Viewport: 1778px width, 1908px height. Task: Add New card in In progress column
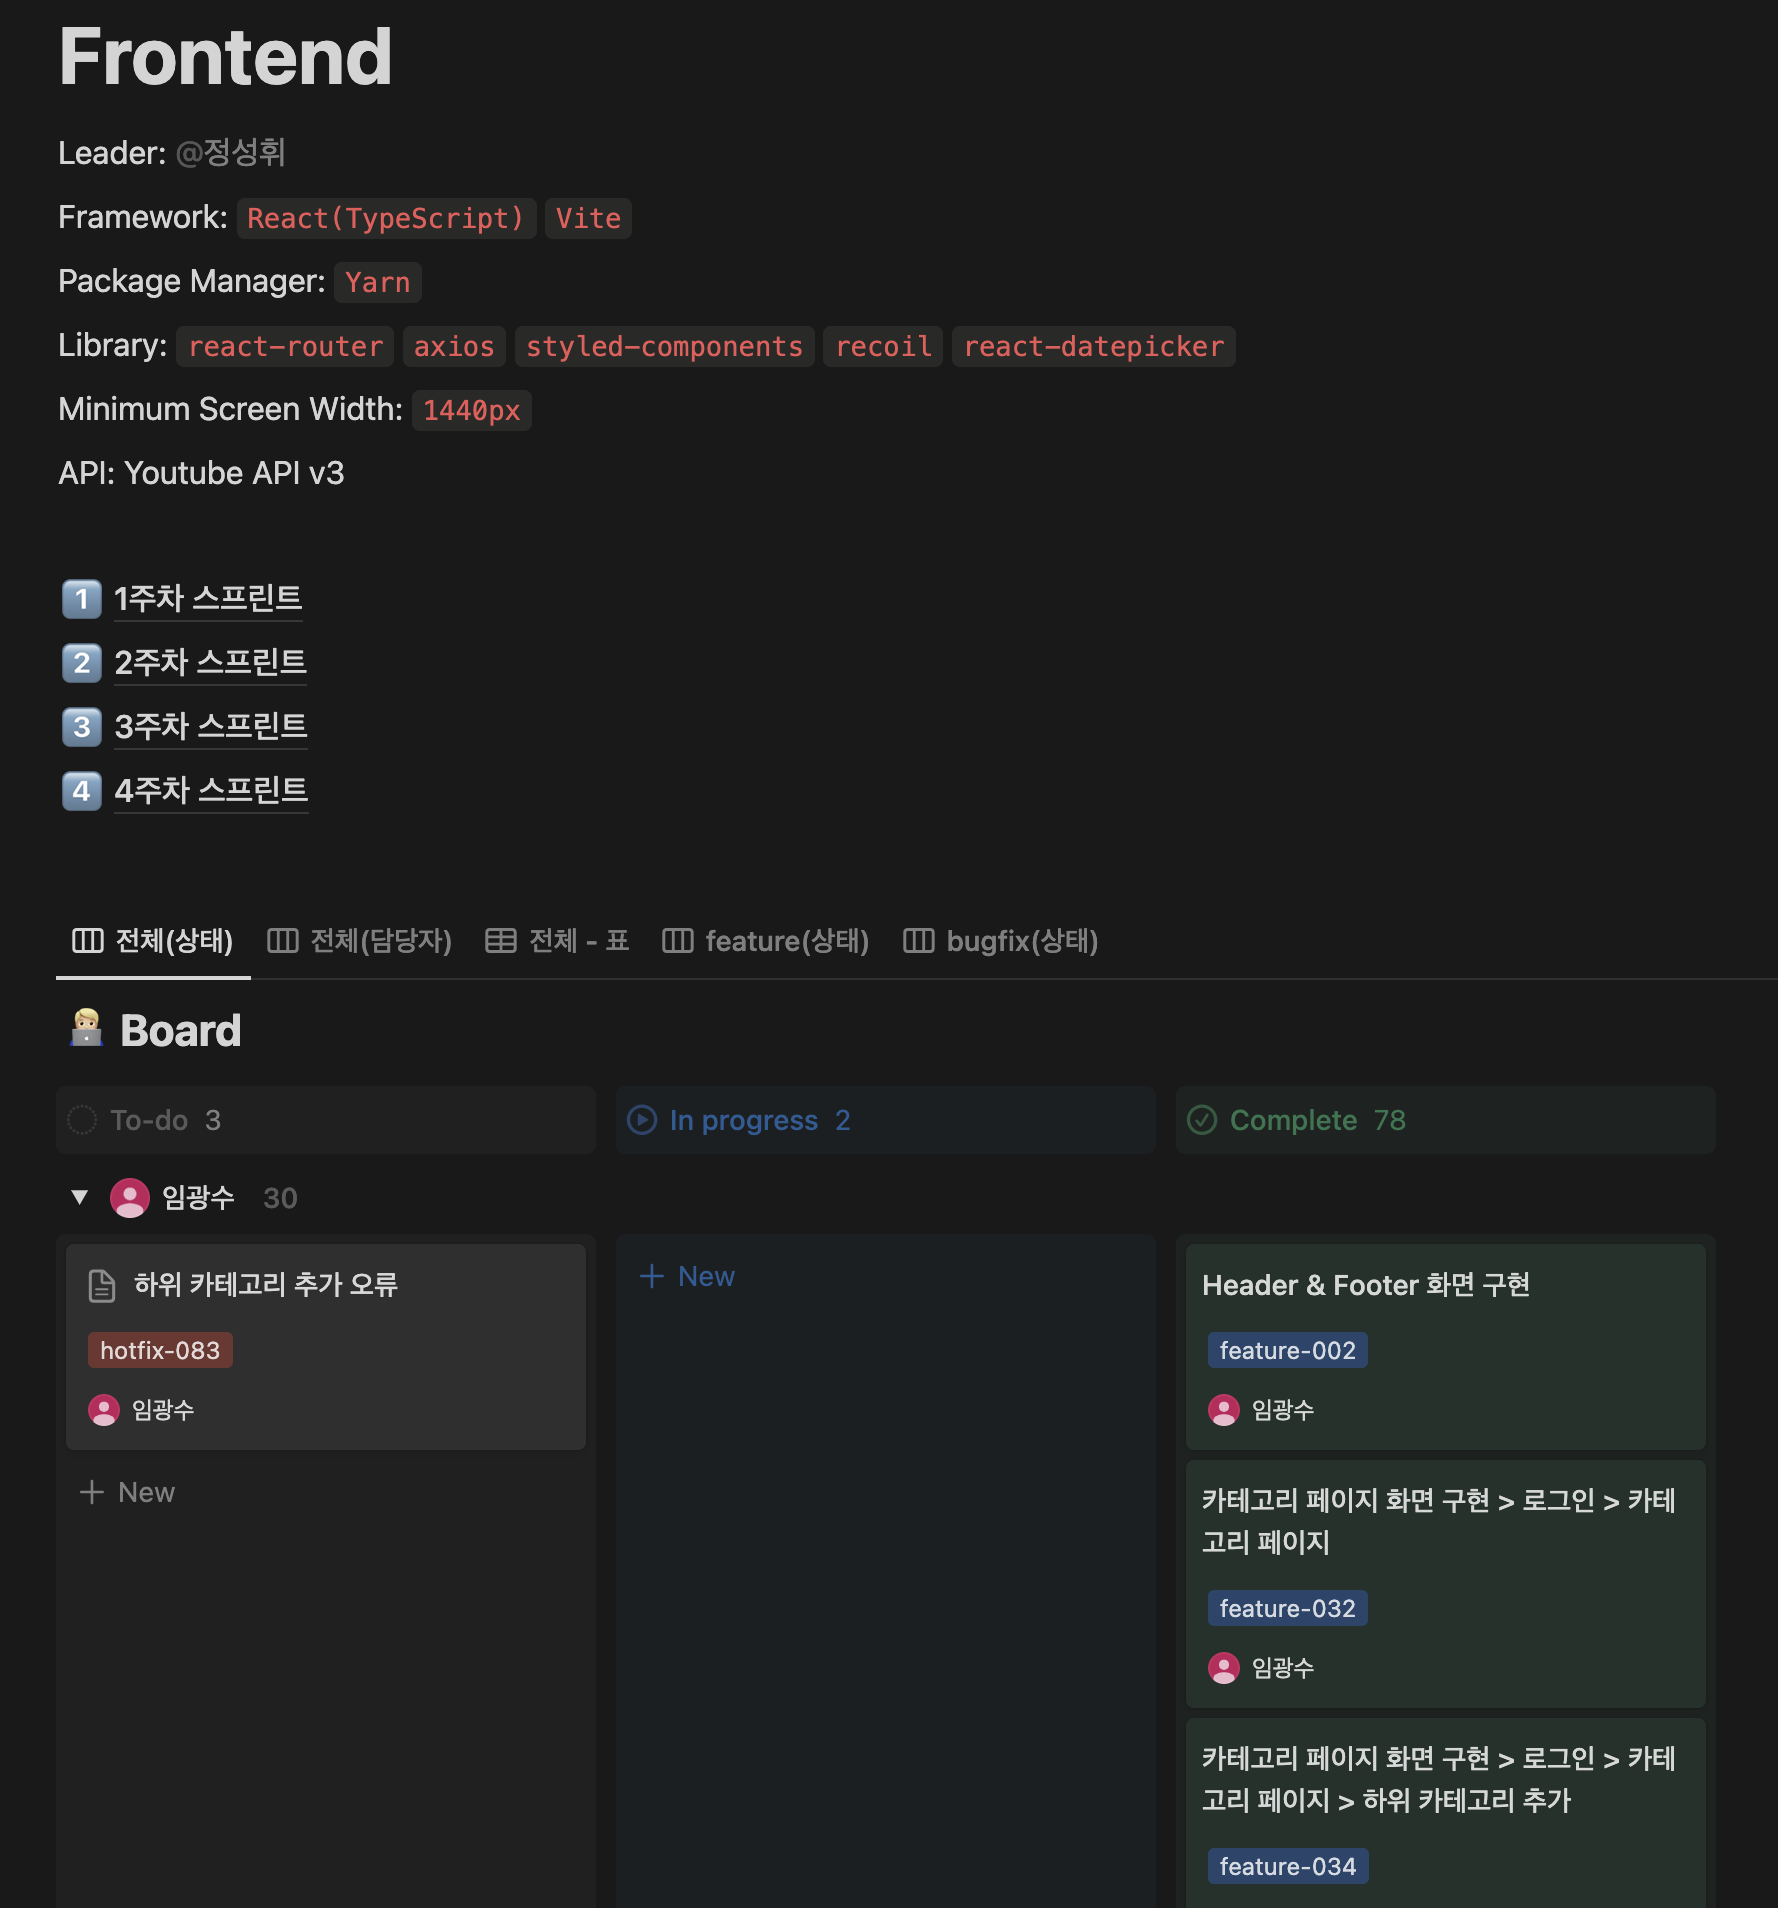(x=687, y=1276)
